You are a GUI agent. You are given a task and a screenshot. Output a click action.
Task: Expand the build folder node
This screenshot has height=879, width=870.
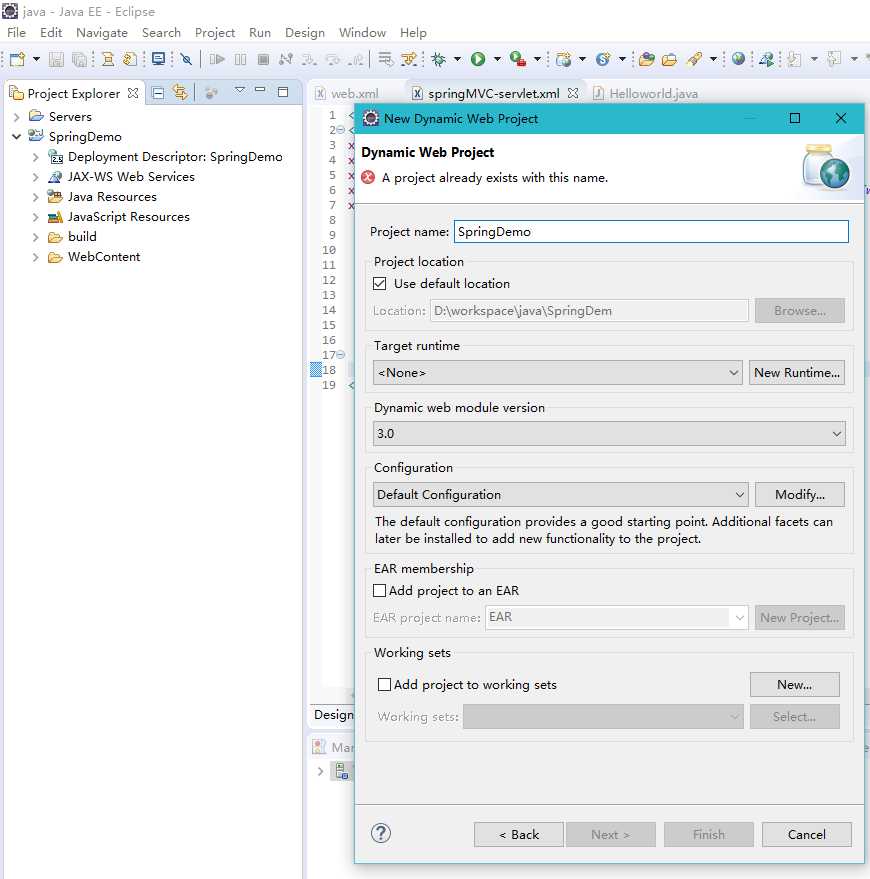point(35,237)
